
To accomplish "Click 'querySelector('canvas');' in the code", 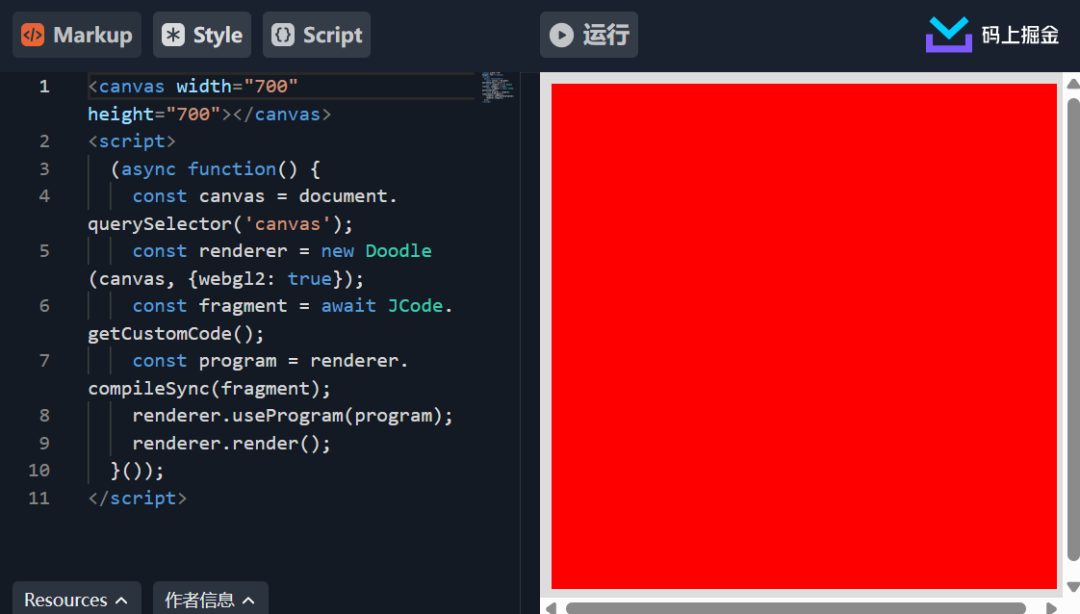I will point(220,224).
